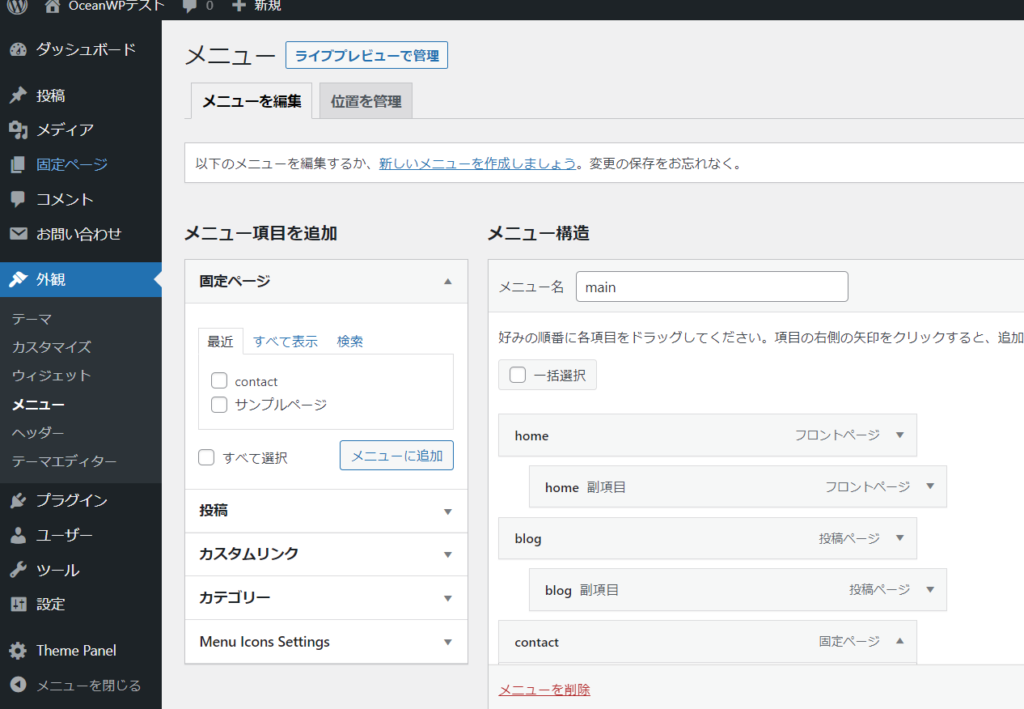This screenshot has width=1024, height=709.
Task: Select the すべて表示 pages tab
Action: 285,341
